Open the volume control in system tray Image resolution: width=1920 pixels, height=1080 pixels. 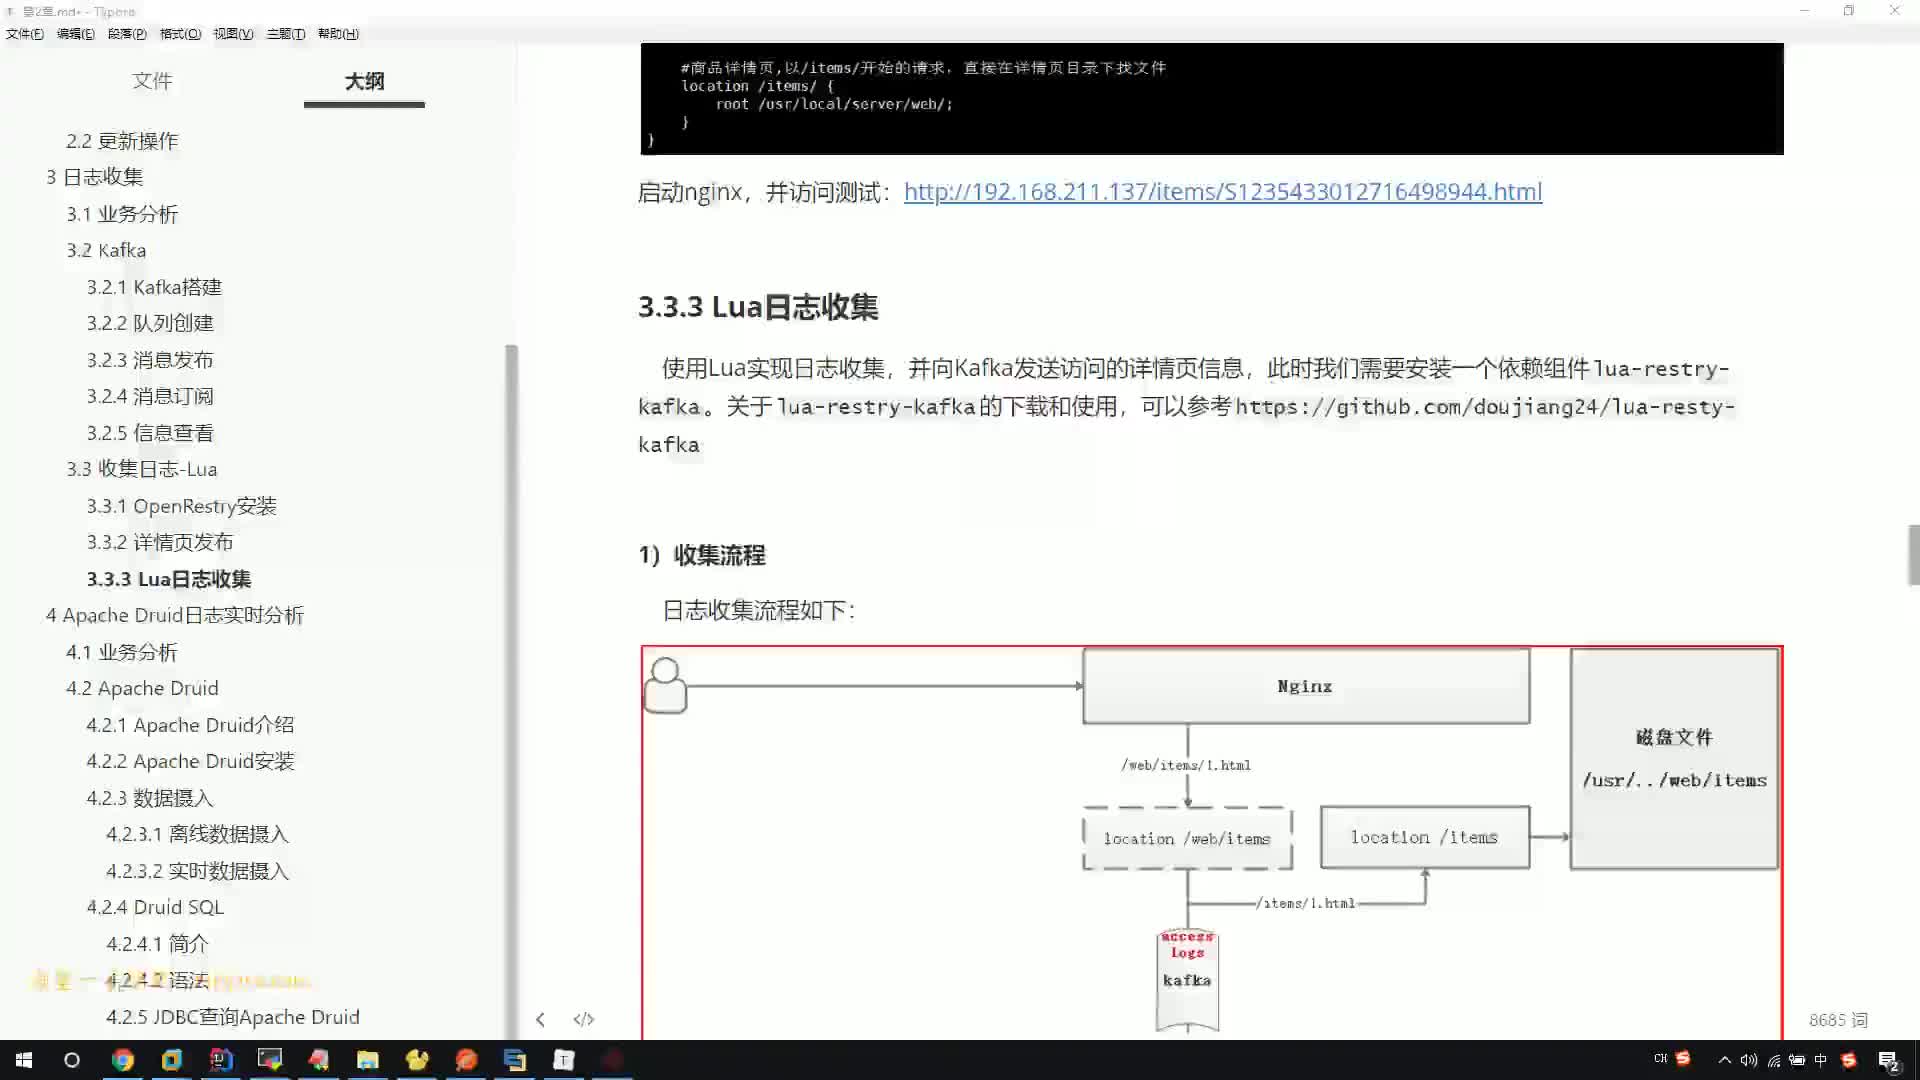point(1748,1060)
